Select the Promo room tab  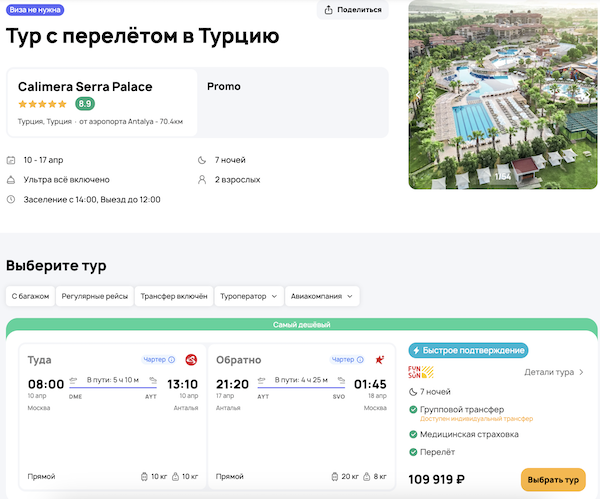(224, 87)
